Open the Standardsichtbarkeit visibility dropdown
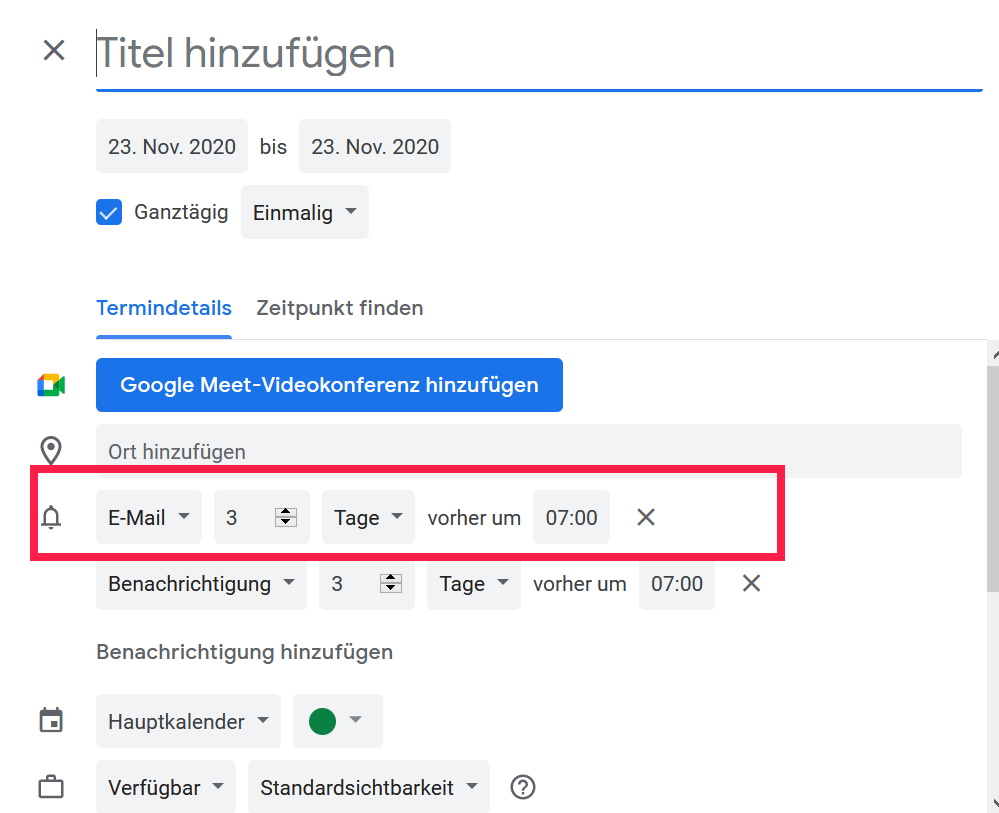999x813 pixels. pyautogui.click(x=368, y=787)
